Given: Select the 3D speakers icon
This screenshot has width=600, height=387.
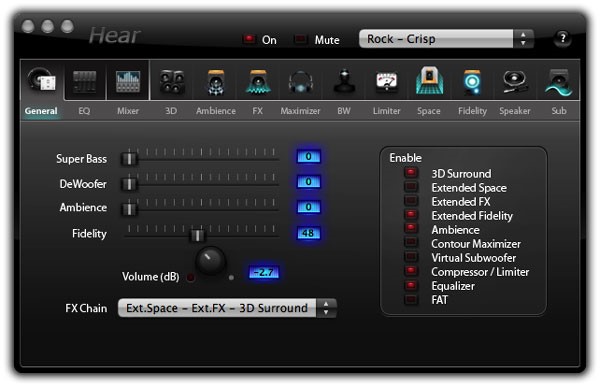Looking at the screenshot, I should 172,82.
